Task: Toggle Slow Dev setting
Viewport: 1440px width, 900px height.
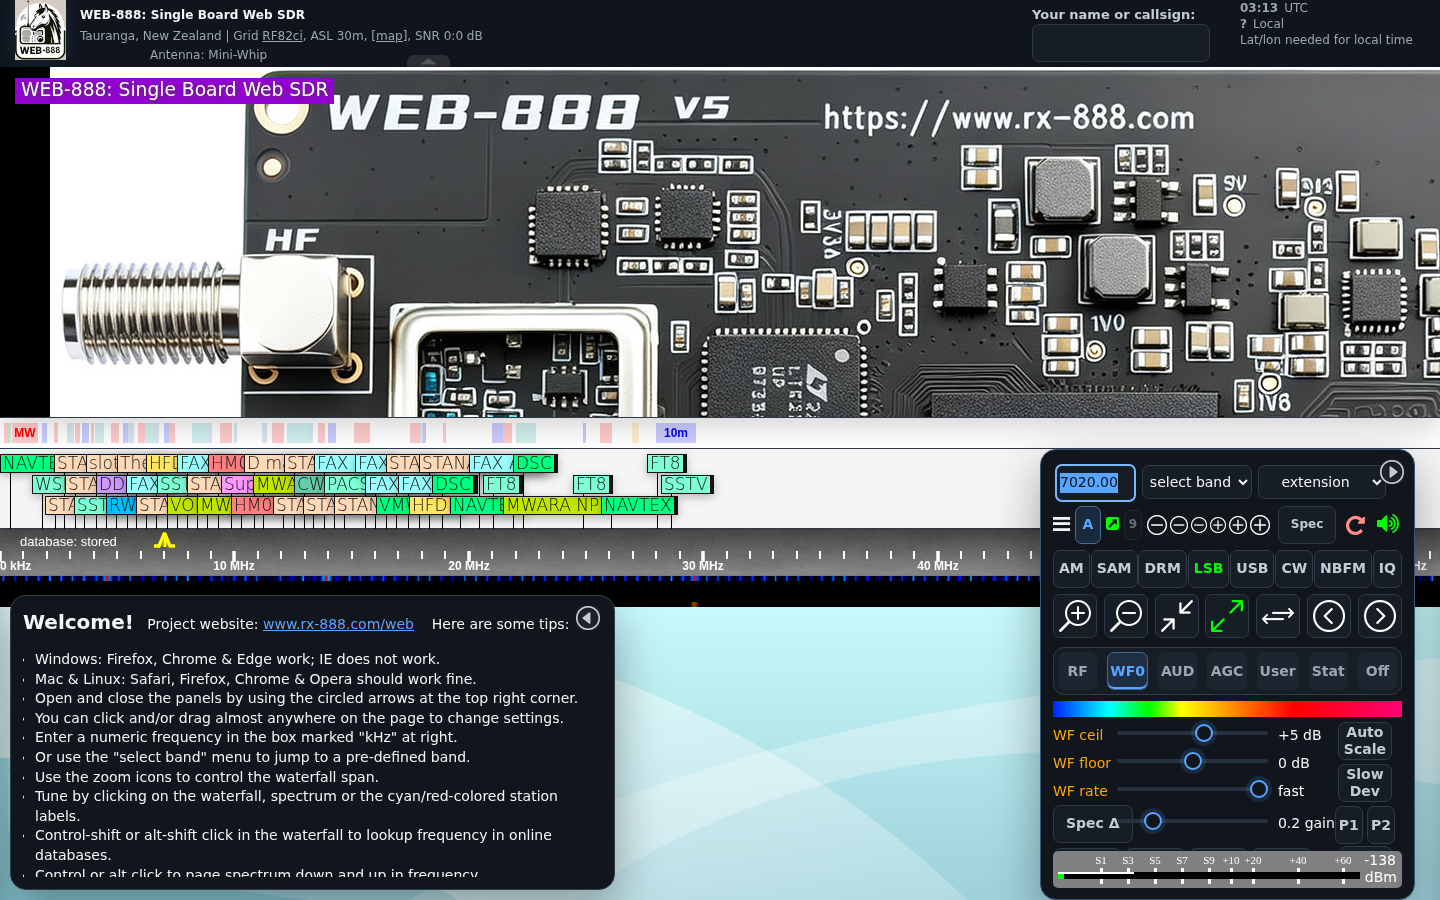Action: click(1364, 783)
